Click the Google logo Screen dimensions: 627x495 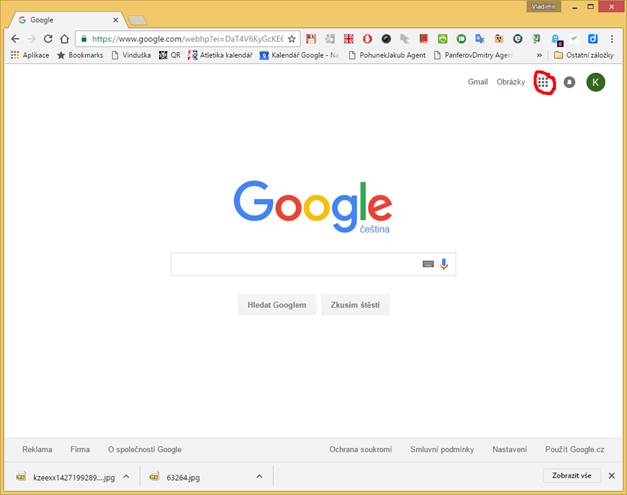[x=313, y=206]
